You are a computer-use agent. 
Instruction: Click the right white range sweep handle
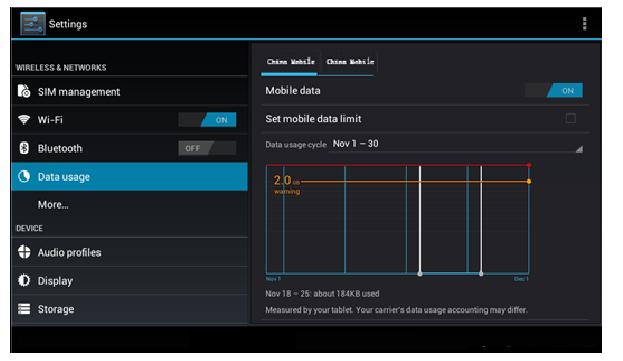pyautogui.click(x=481, y=274)
